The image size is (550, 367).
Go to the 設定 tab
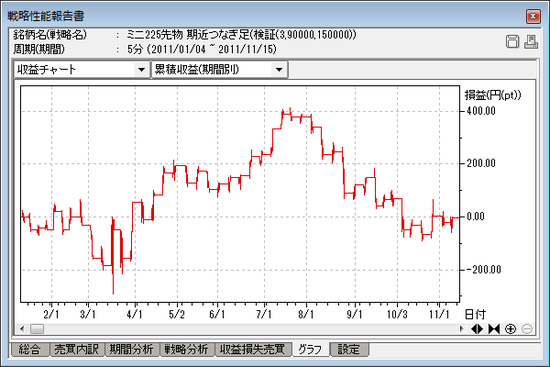(x=349, y=349)
